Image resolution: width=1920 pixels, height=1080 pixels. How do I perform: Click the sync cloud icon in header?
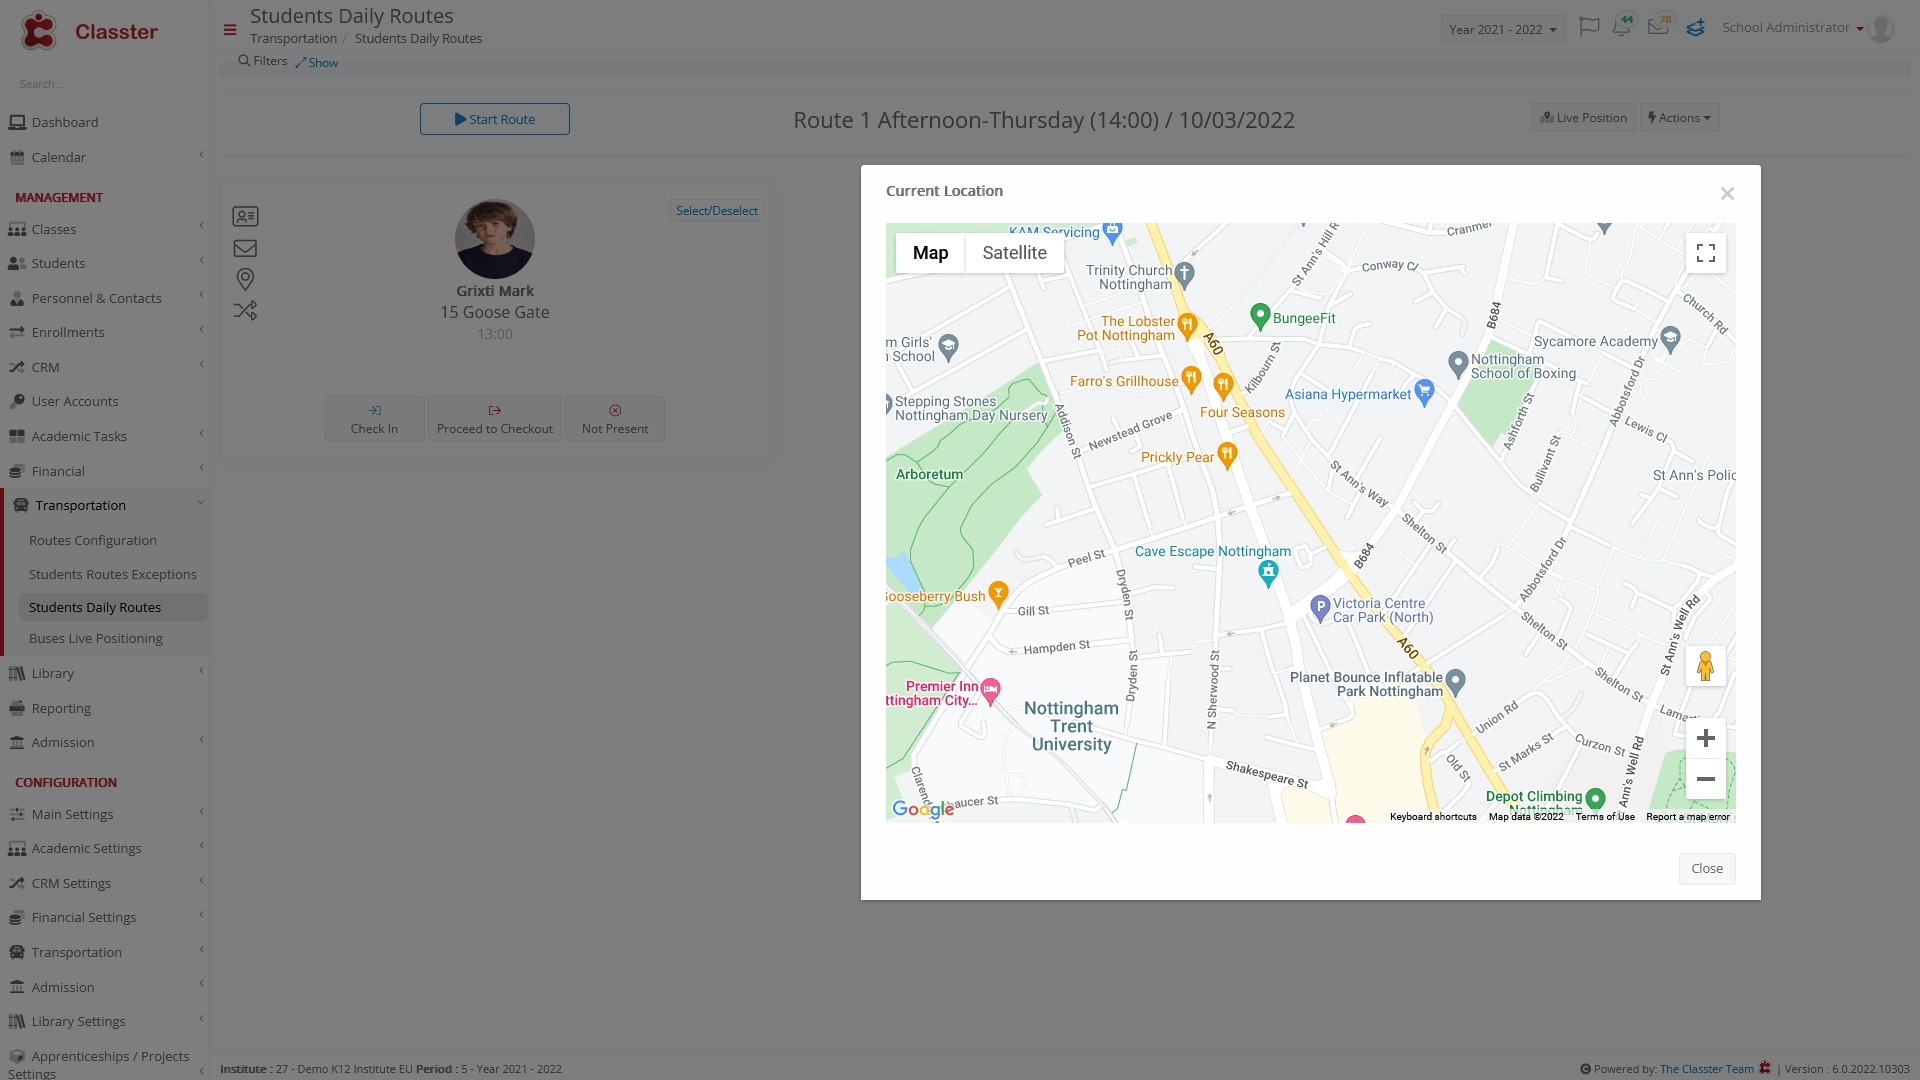[x=1695, y=28]
